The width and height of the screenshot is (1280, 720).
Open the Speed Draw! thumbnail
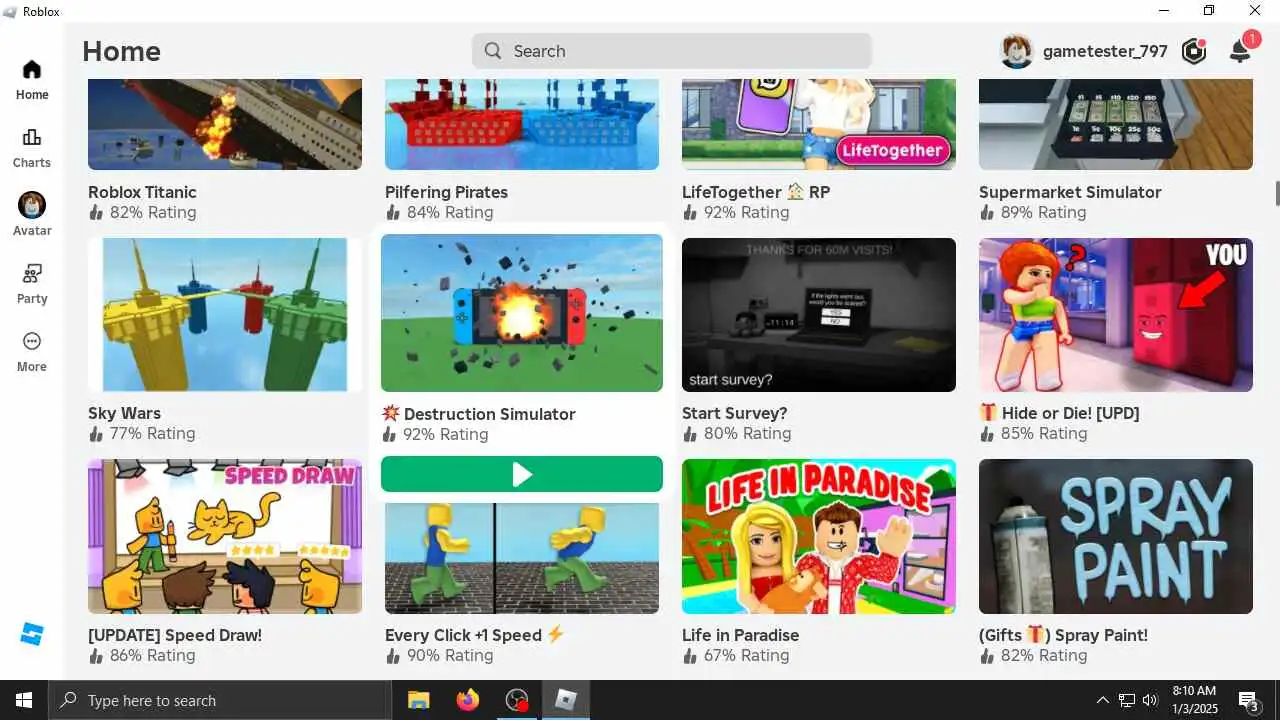[x=225, y=536]
